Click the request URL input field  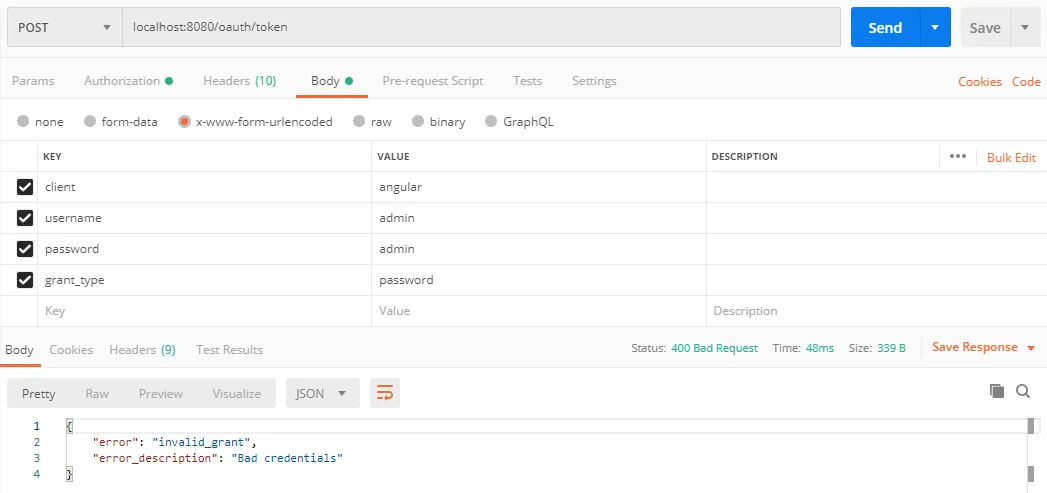coord(480,28)
